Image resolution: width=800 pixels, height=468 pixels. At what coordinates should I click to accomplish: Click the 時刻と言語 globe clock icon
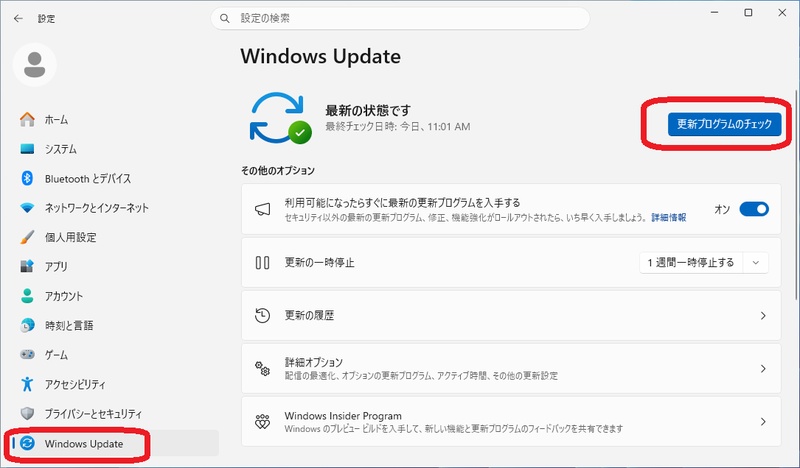click(x=27, y=325)
